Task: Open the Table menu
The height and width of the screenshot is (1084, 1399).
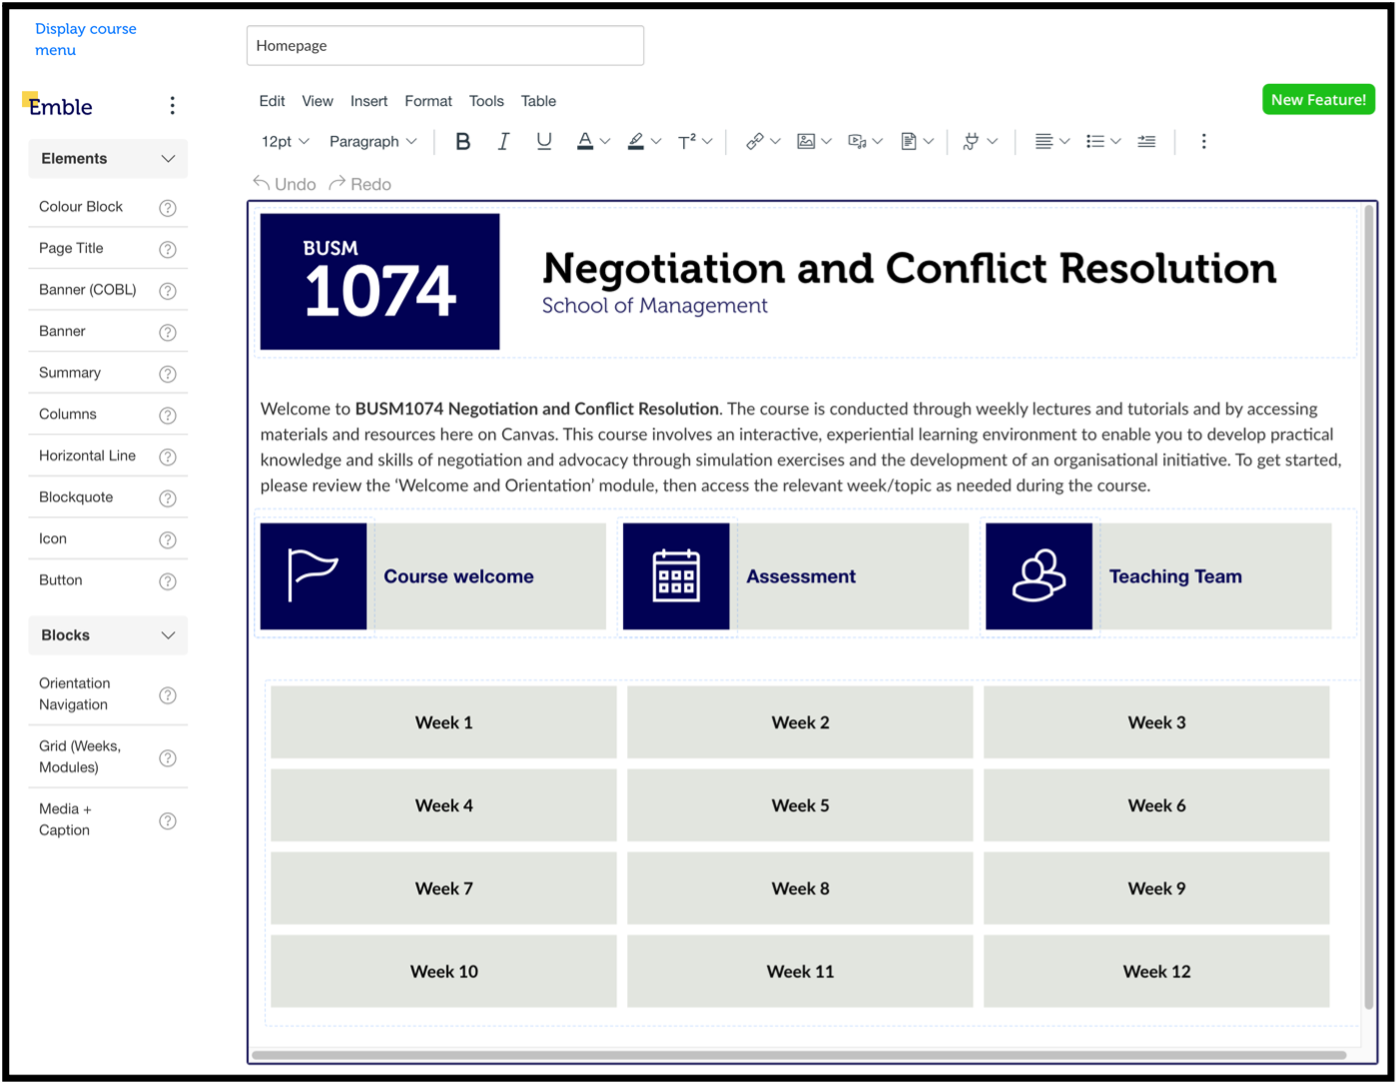Action: [x=538, y=100]
